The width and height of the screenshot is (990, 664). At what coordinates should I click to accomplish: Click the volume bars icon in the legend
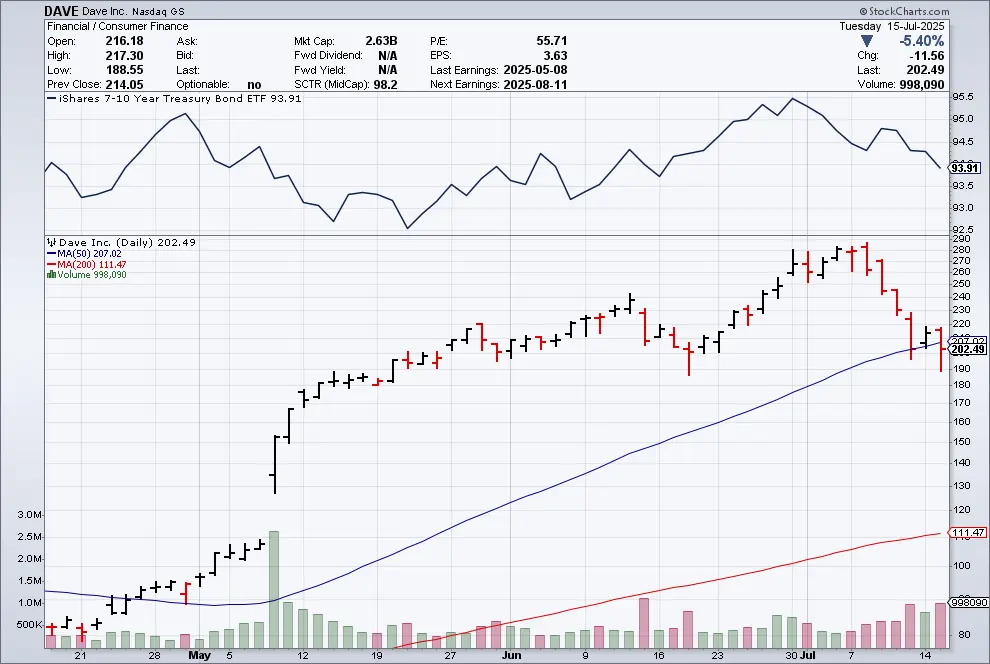coord(52,275)
